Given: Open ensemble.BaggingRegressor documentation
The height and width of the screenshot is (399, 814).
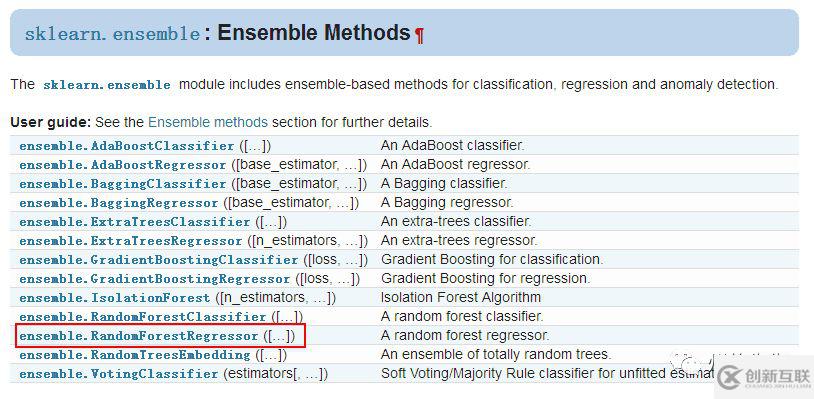Looking at the screenshot, I should point(119,203).
